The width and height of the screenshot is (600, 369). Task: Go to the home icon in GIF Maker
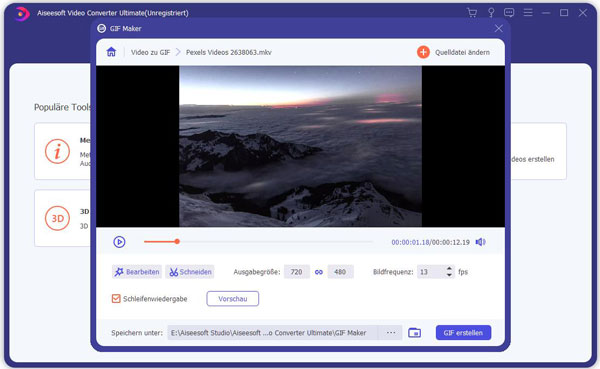point(111,52)
